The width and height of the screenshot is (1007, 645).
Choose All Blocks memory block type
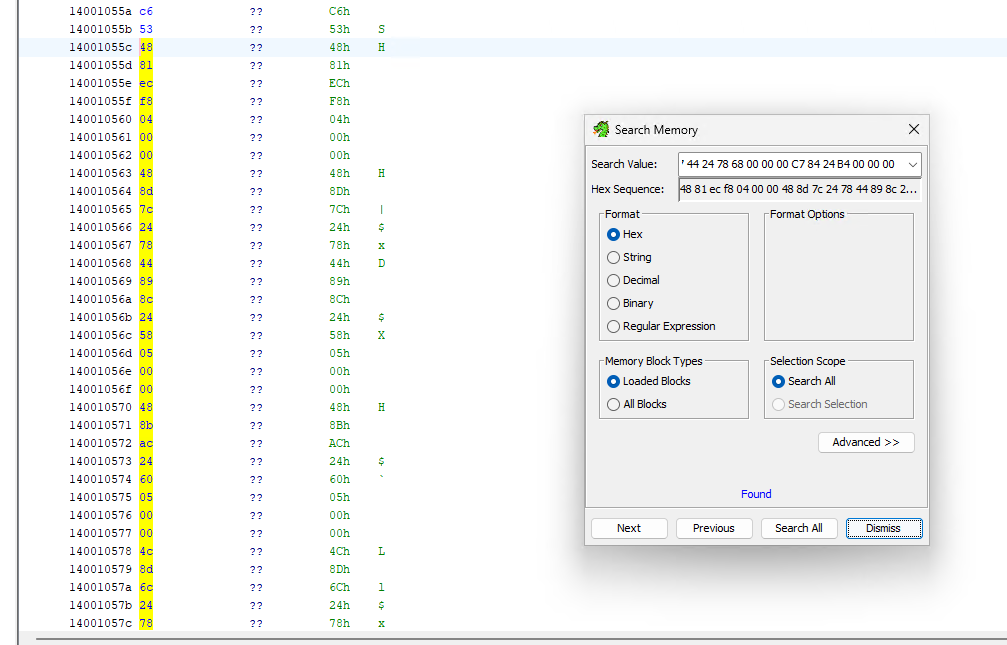pos(614,404)
